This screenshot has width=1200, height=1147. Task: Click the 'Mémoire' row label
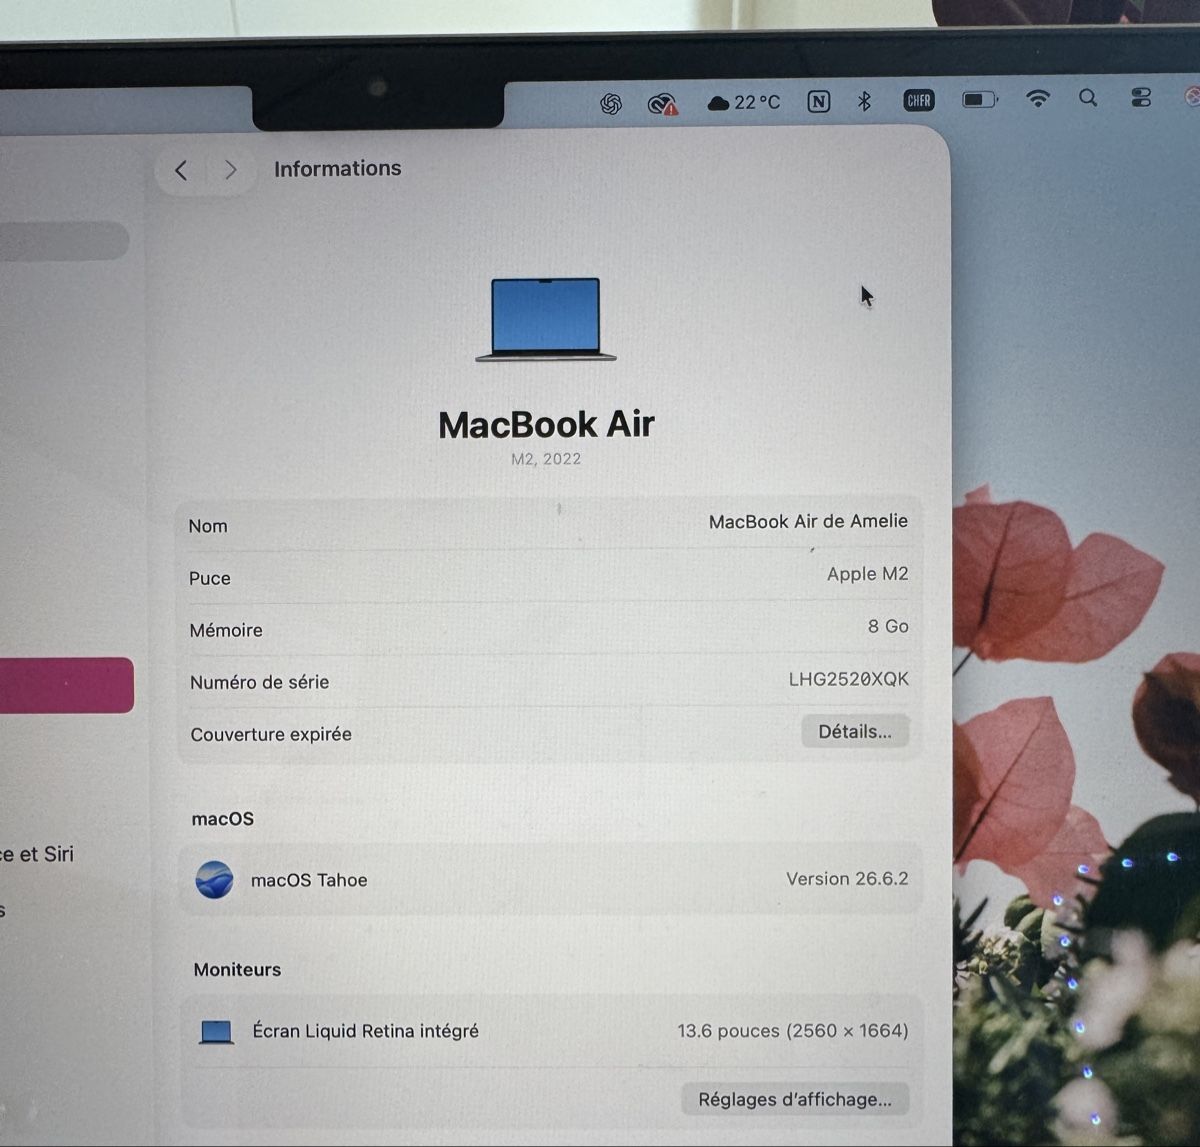click(x=226, y=630)
